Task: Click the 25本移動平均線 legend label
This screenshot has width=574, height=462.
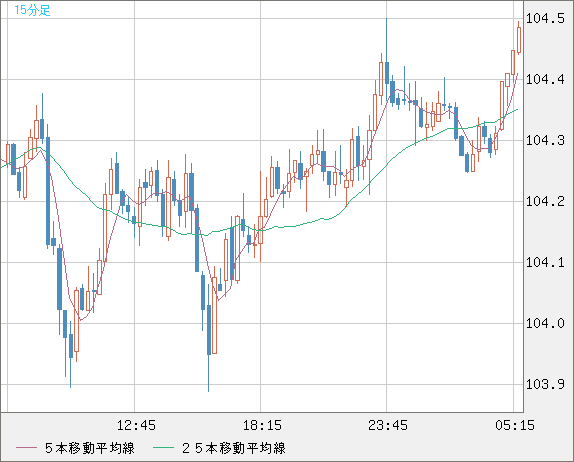Action: click(x=234, y=448)
